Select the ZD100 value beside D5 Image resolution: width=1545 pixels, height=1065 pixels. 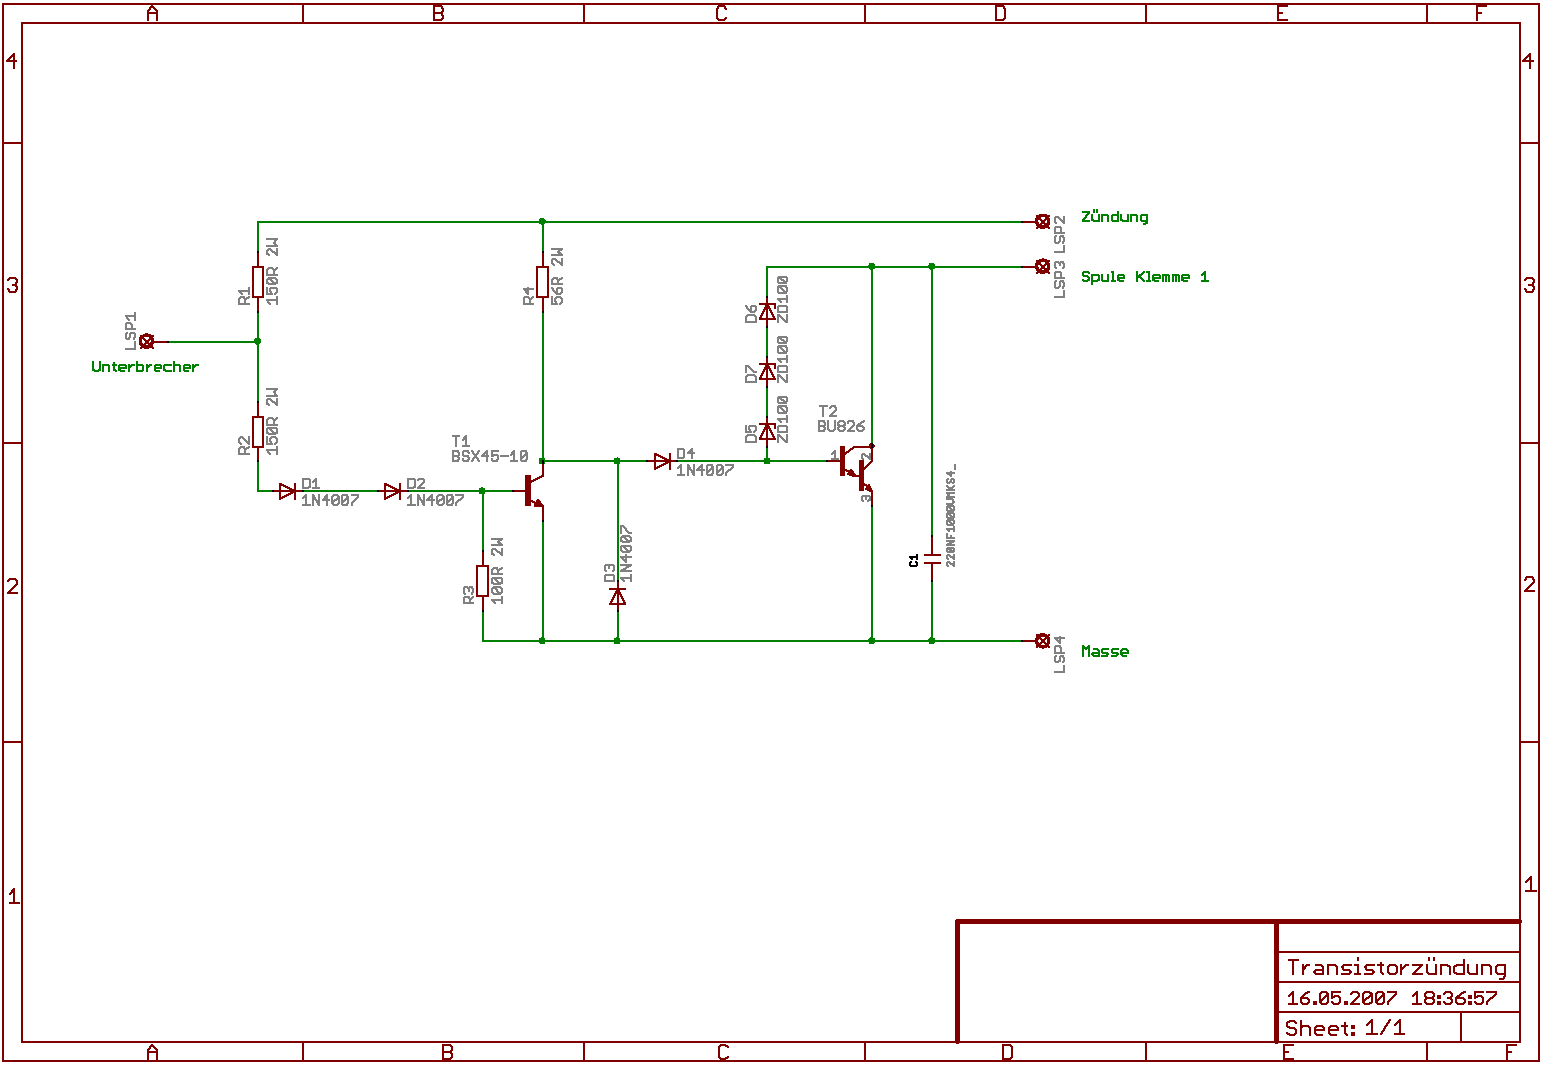click(783, 419)
